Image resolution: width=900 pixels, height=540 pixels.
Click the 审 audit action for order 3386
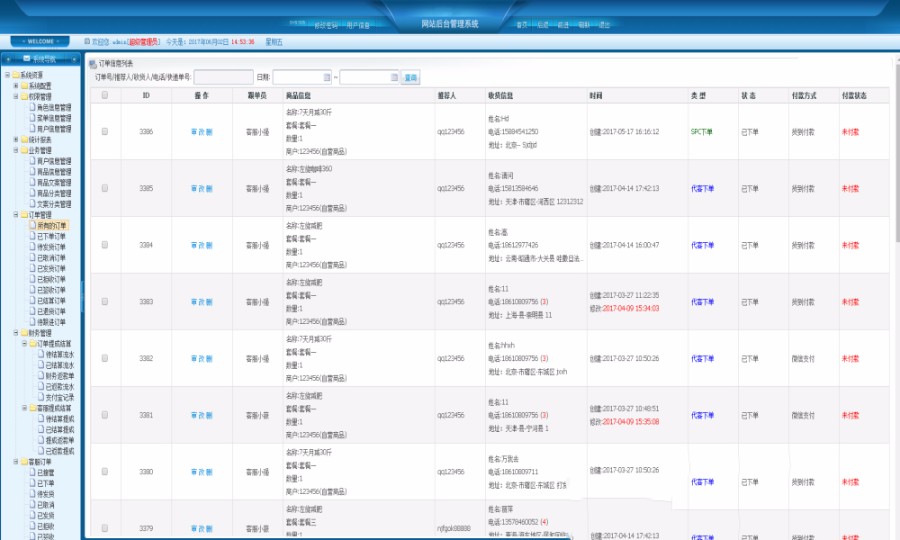click(194, 132)
